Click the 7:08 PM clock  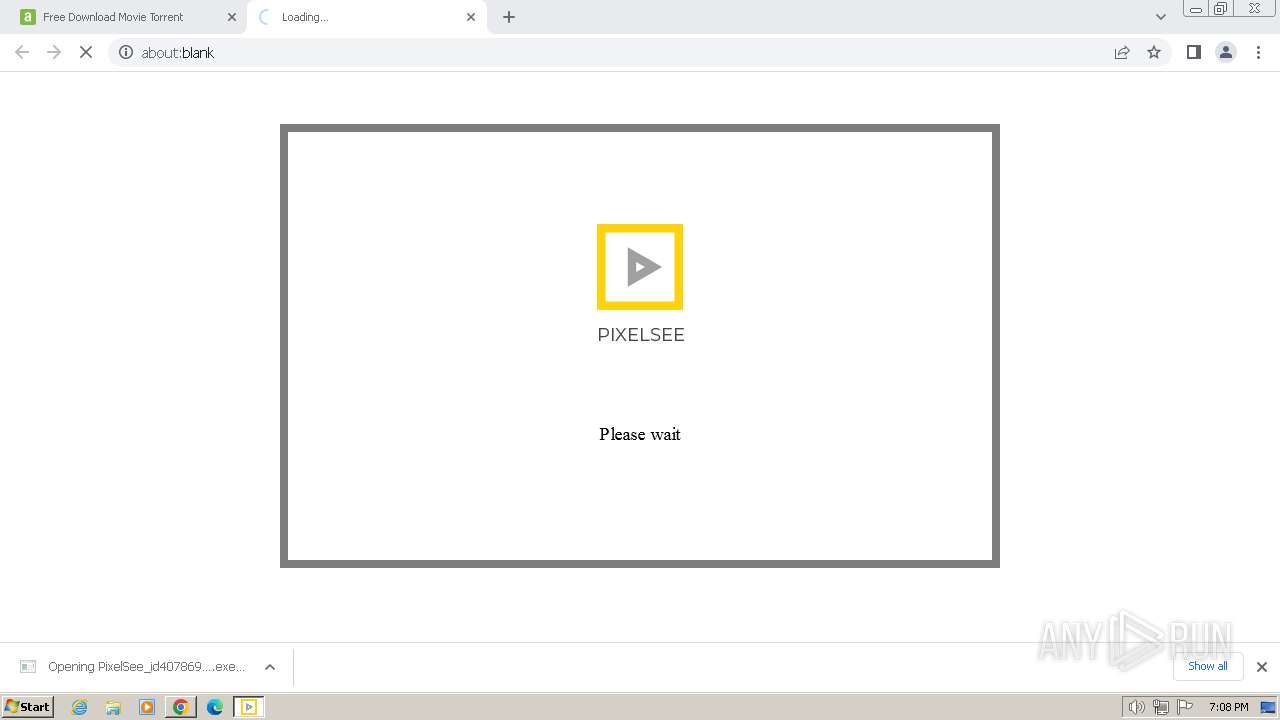pyautogui.click(x=1228, y=707)
